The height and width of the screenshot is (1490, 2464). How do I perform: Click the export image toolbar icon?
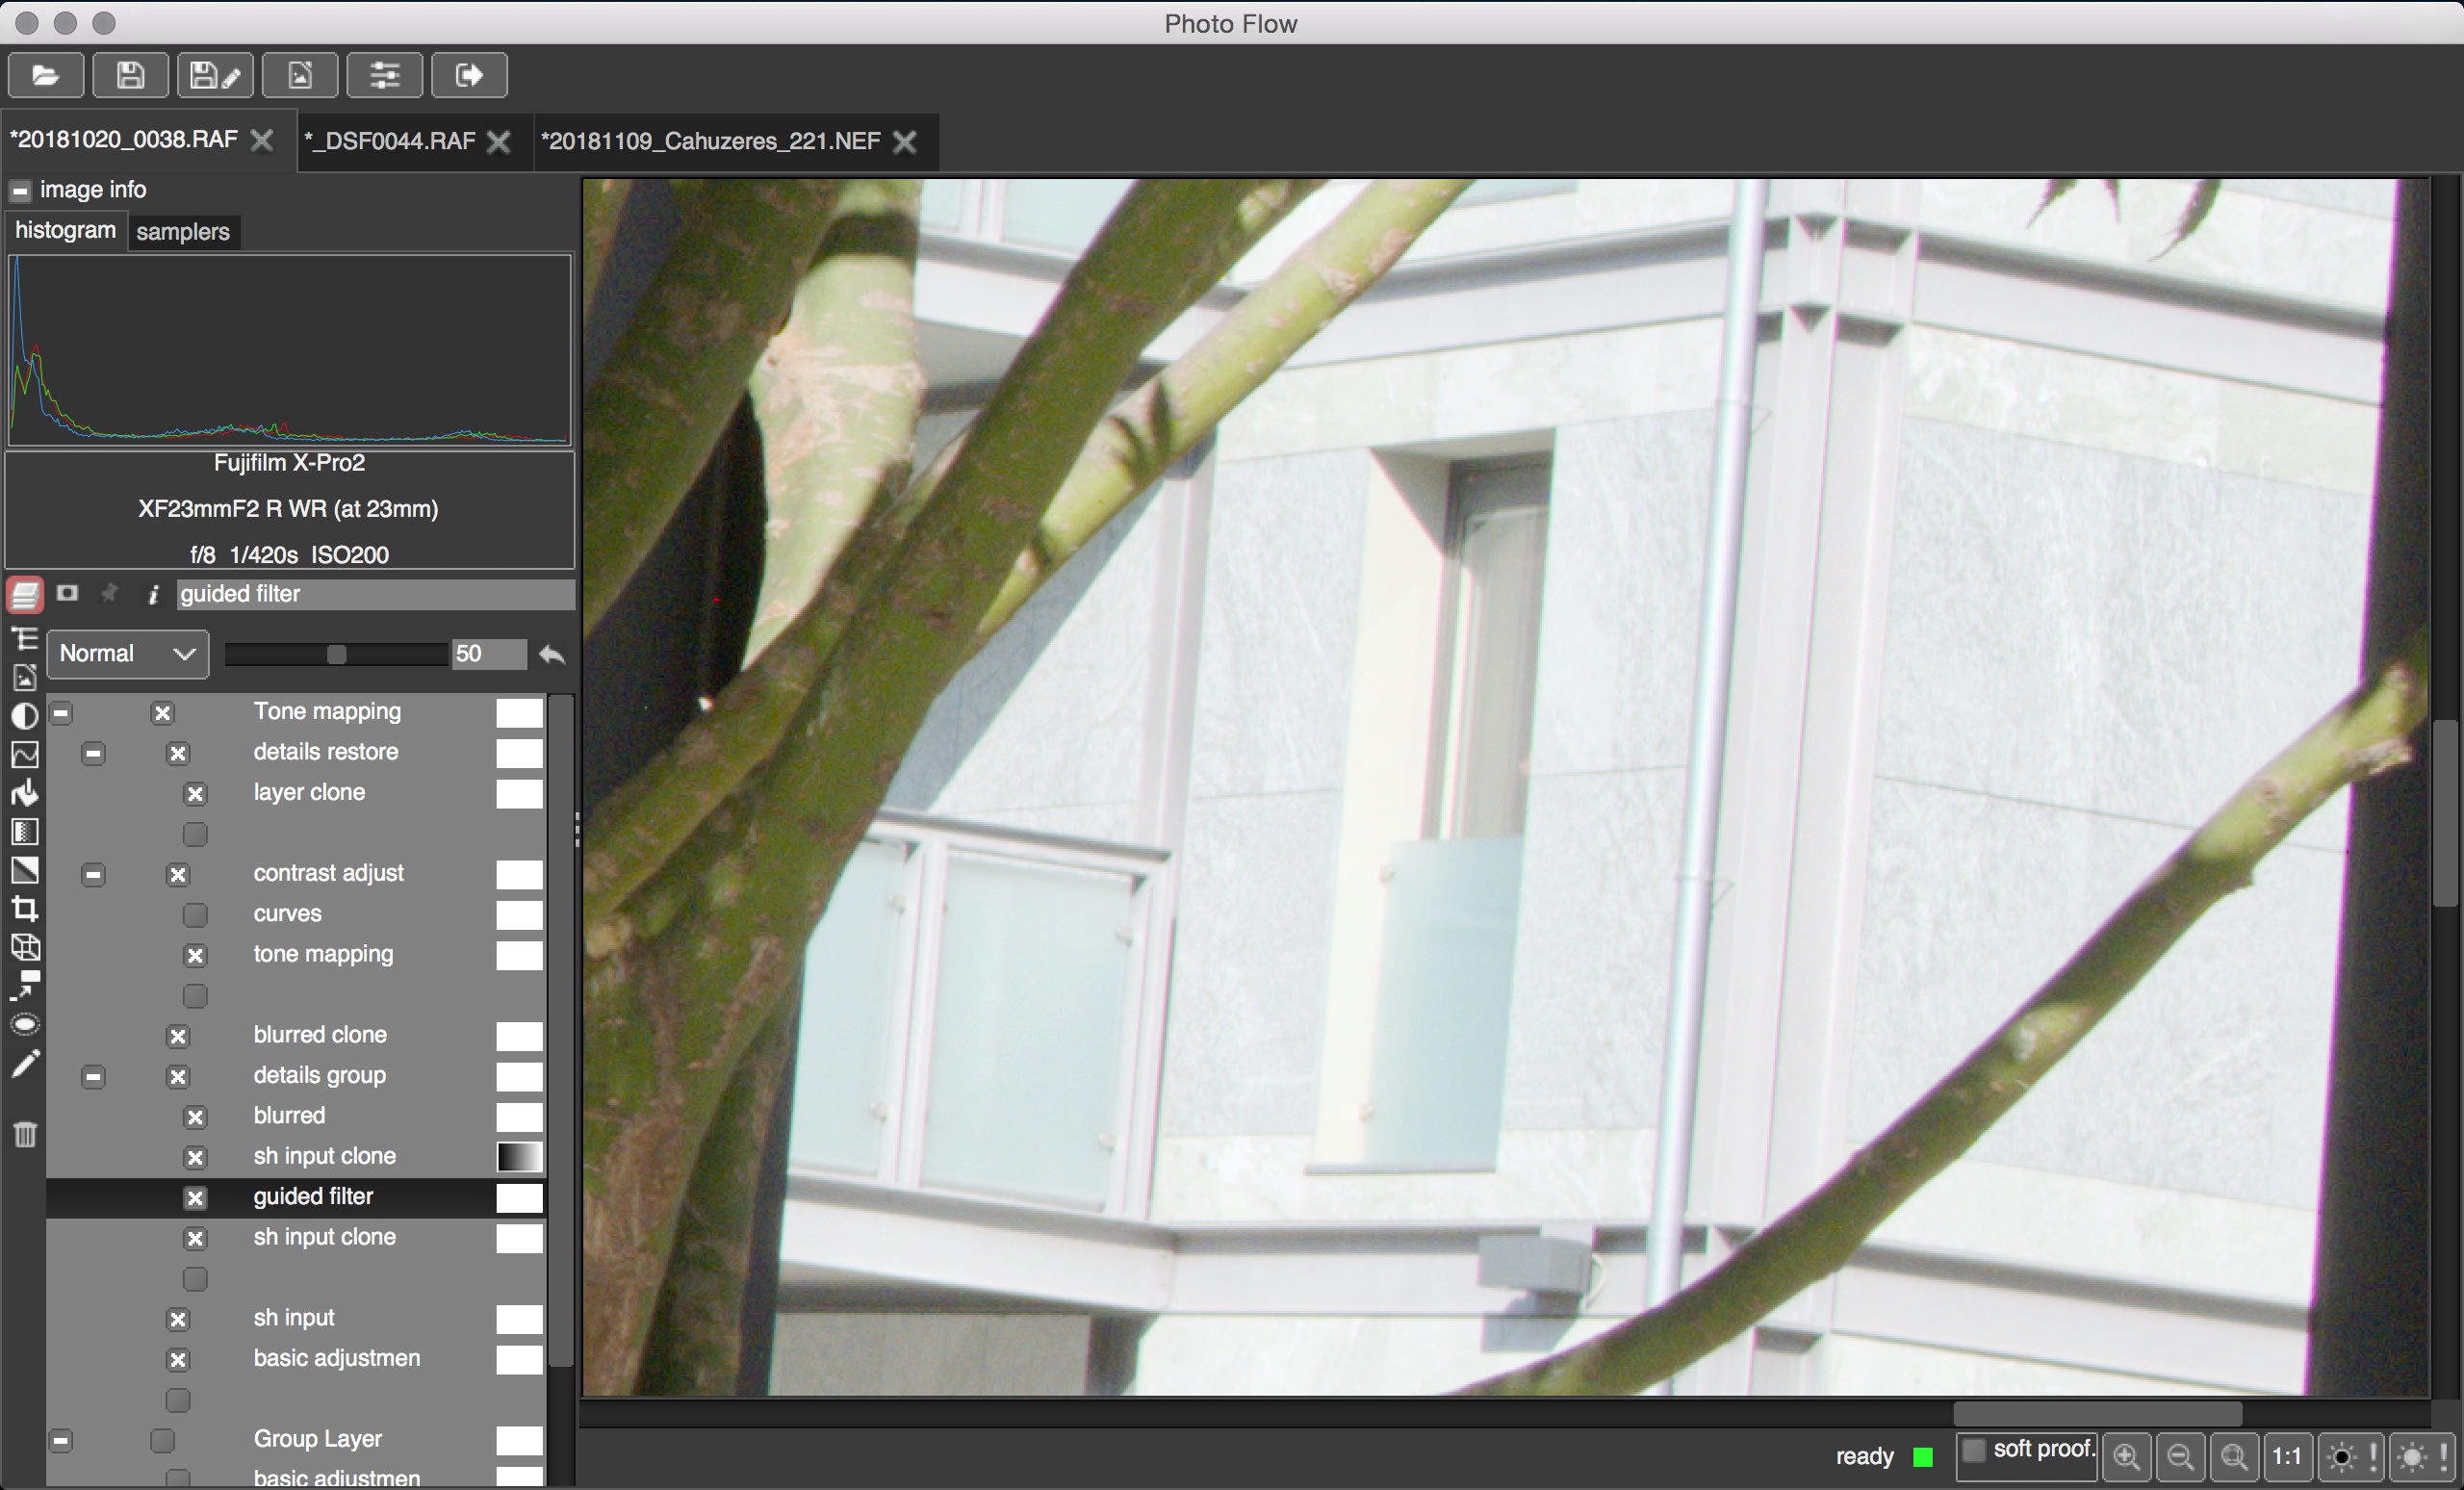point(300,75)
